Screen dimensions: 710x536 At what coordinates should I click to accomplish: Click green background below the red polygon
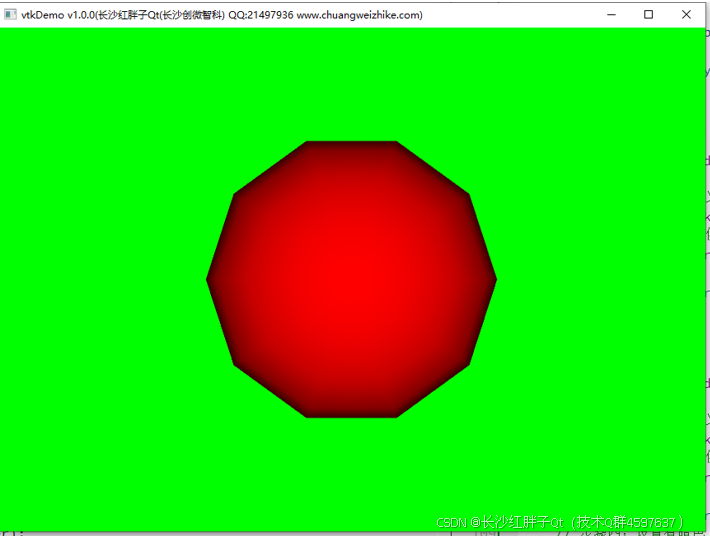point(351,470)
